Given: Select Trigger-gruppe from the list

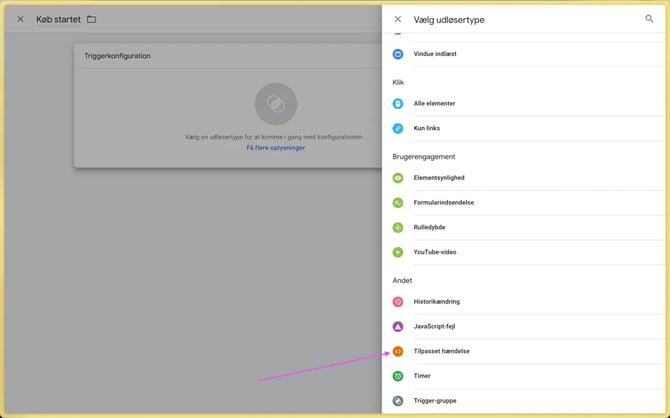Looking at the screenshot, I should (x=434, y=401).
